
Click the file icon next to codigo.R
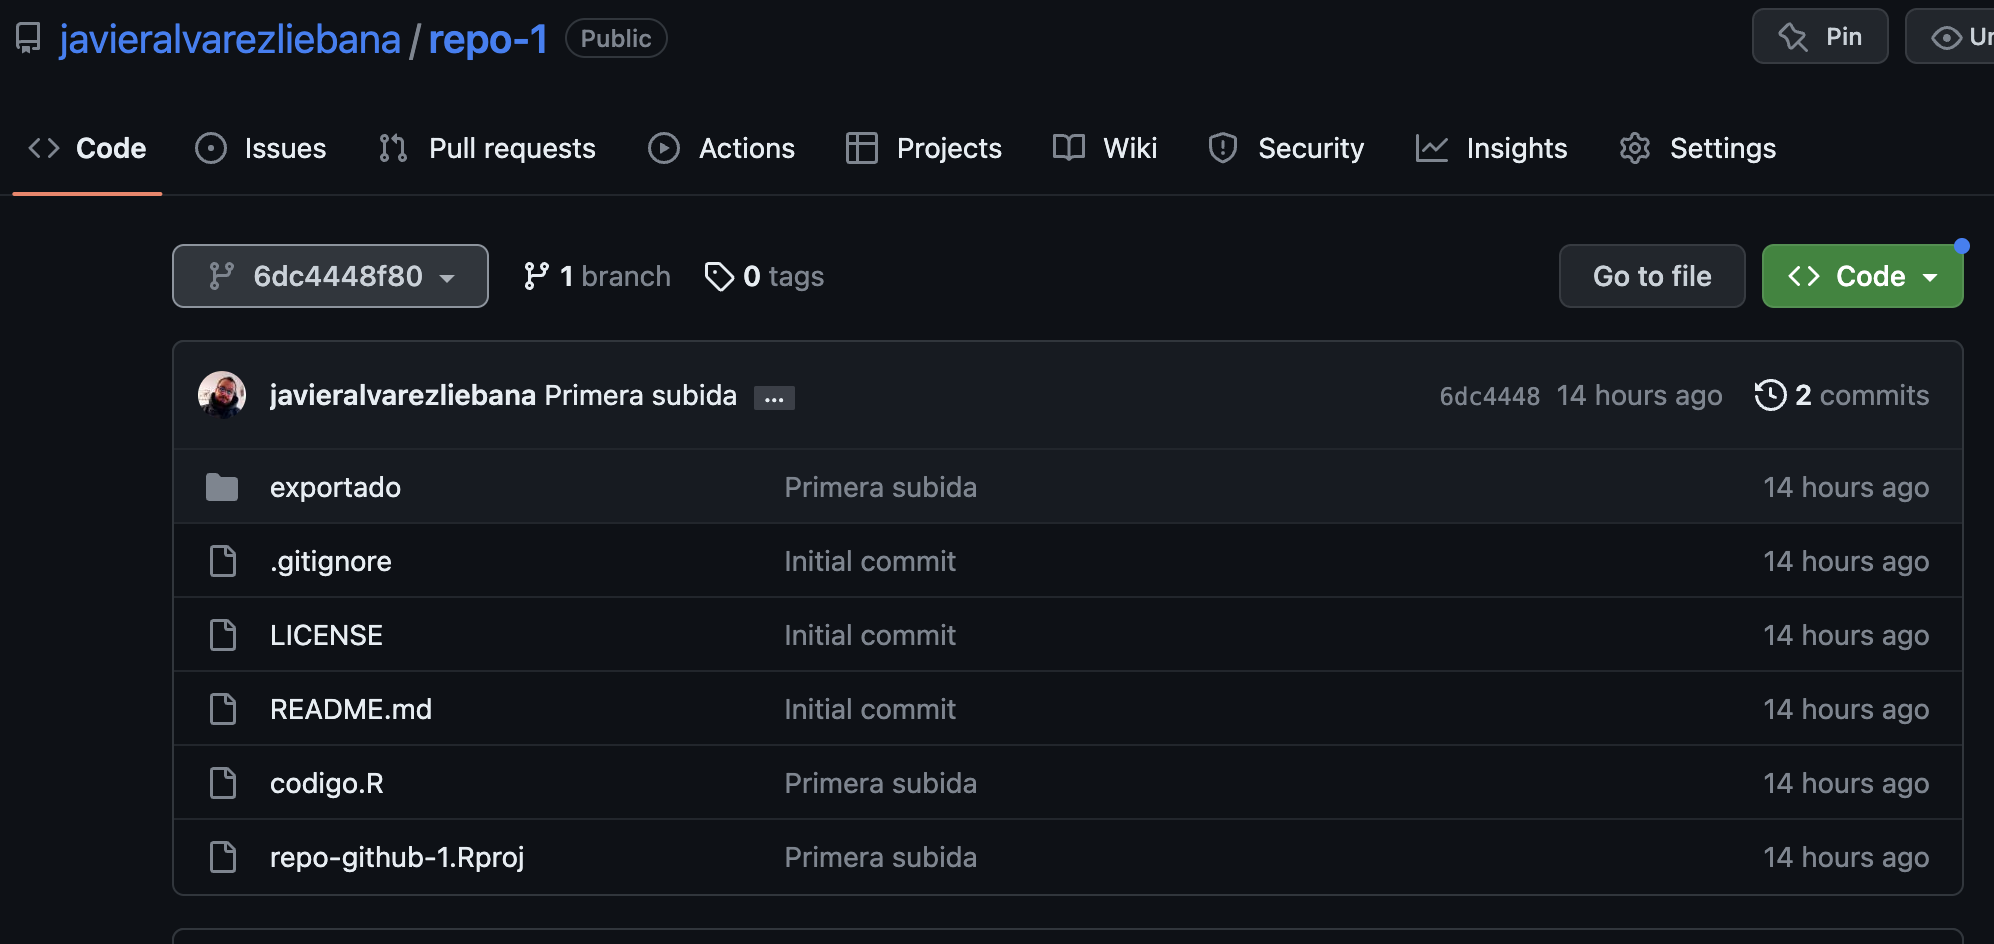[x=222, y=783]
